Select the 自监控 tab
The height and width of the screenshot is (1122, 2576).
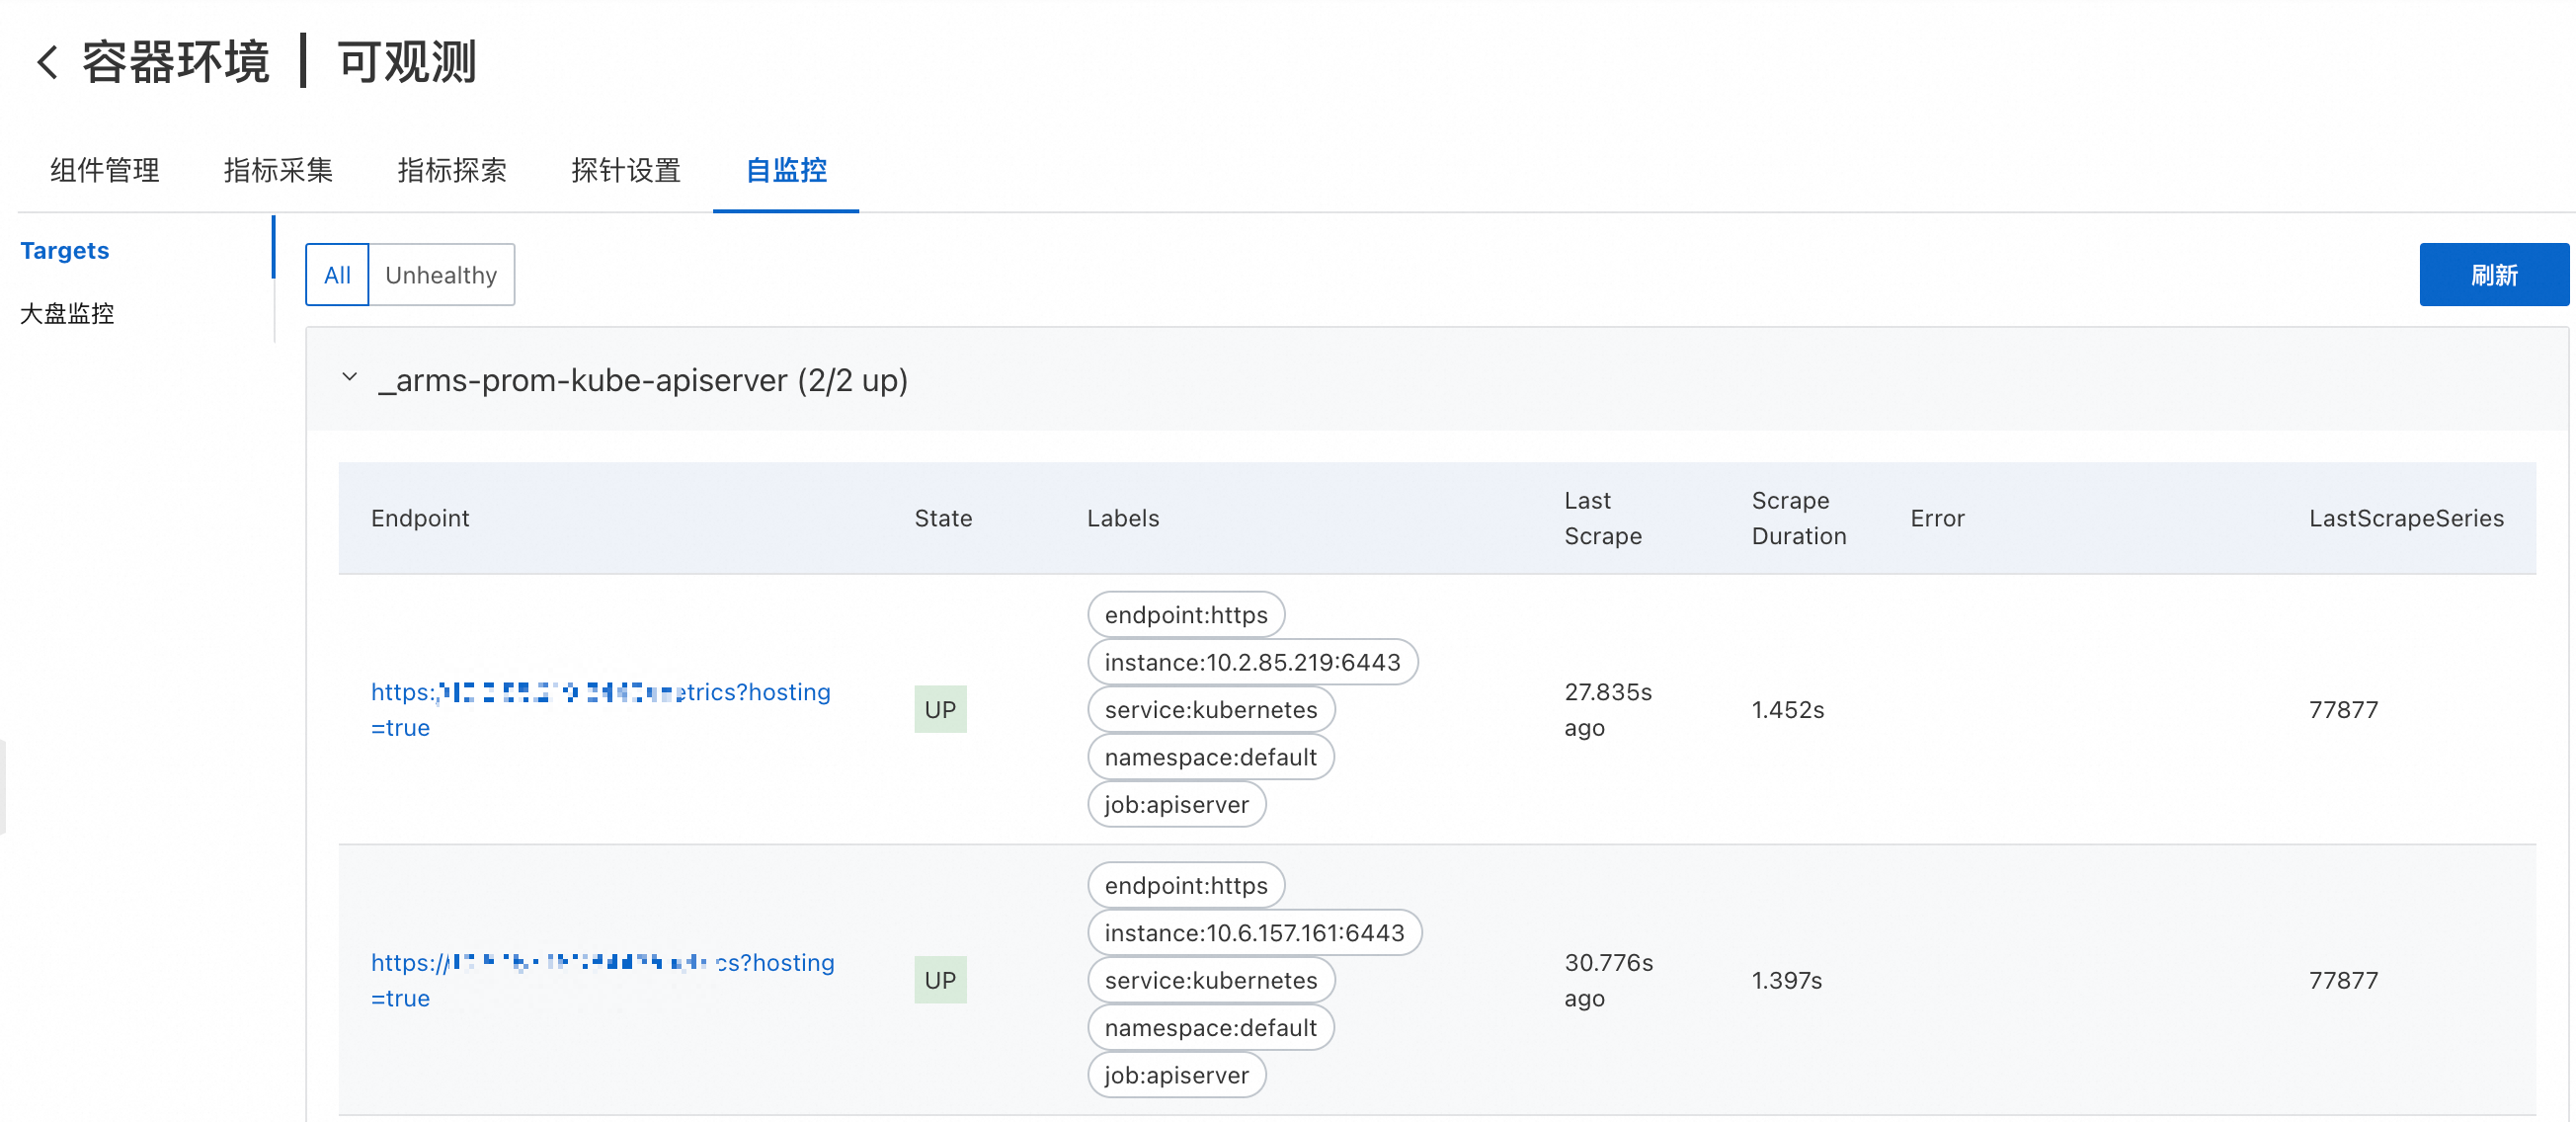(786, 170)
